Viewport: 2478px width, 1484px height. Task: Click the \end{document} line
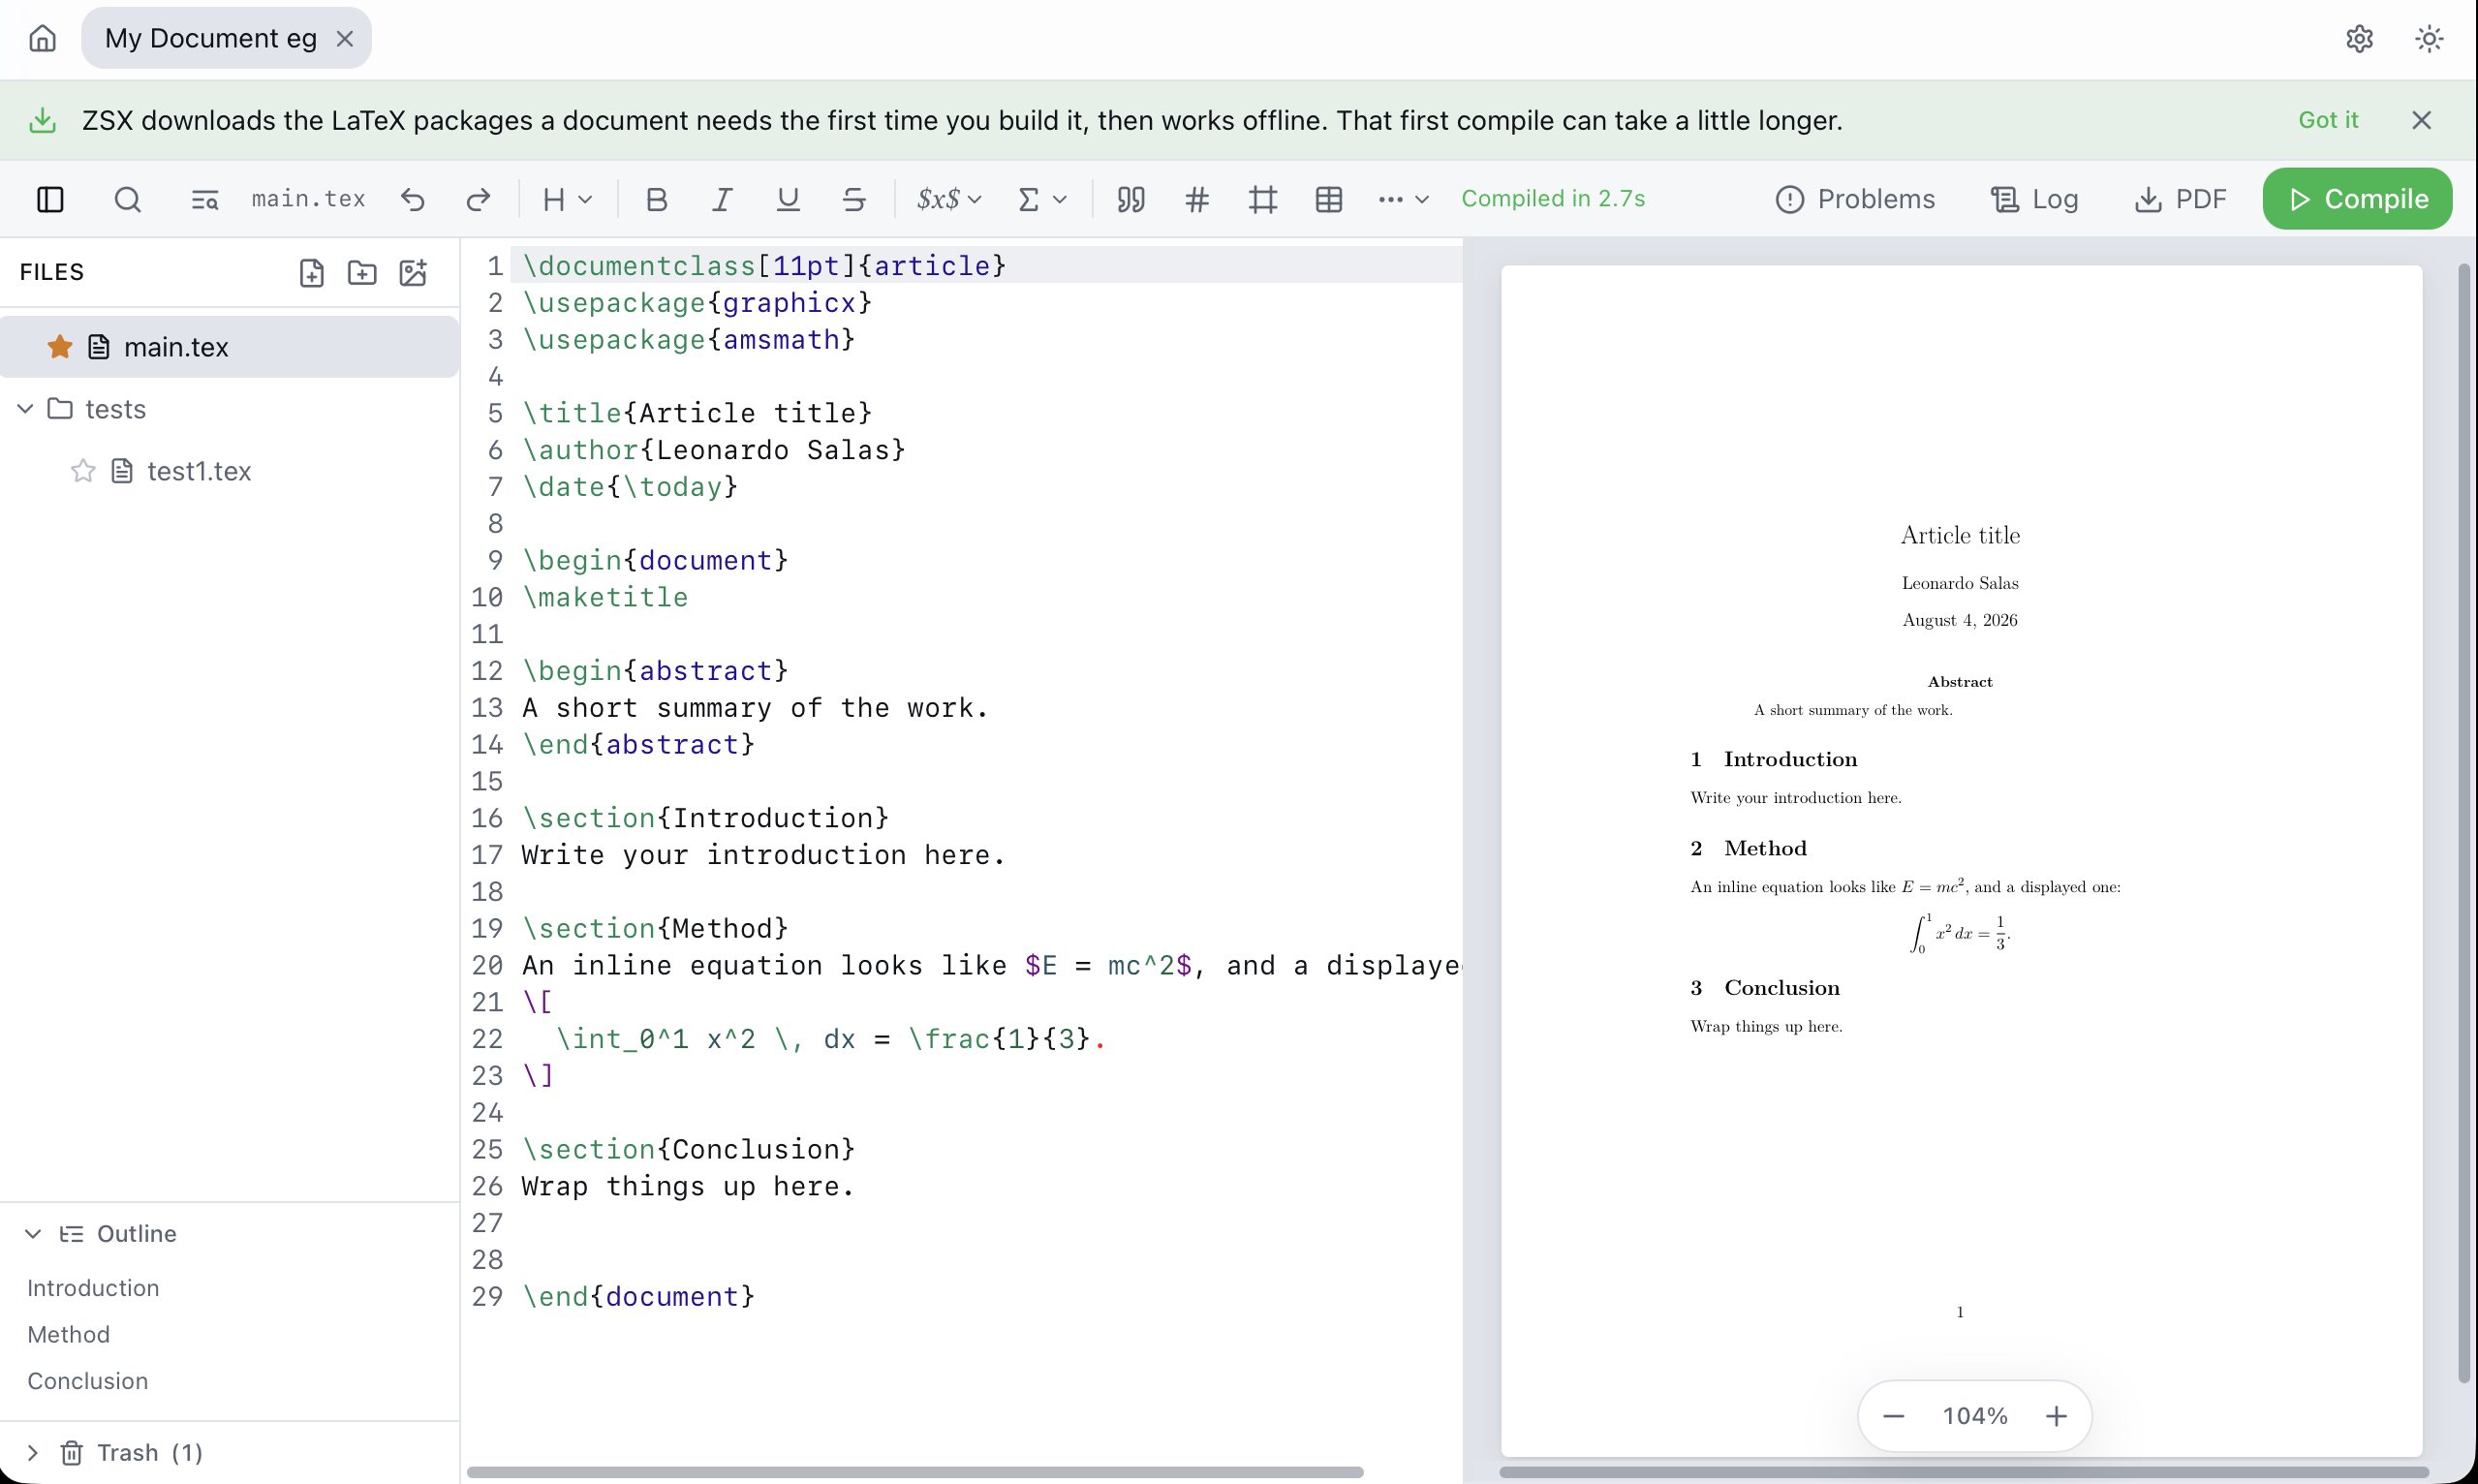click(x=638, y=1296)
